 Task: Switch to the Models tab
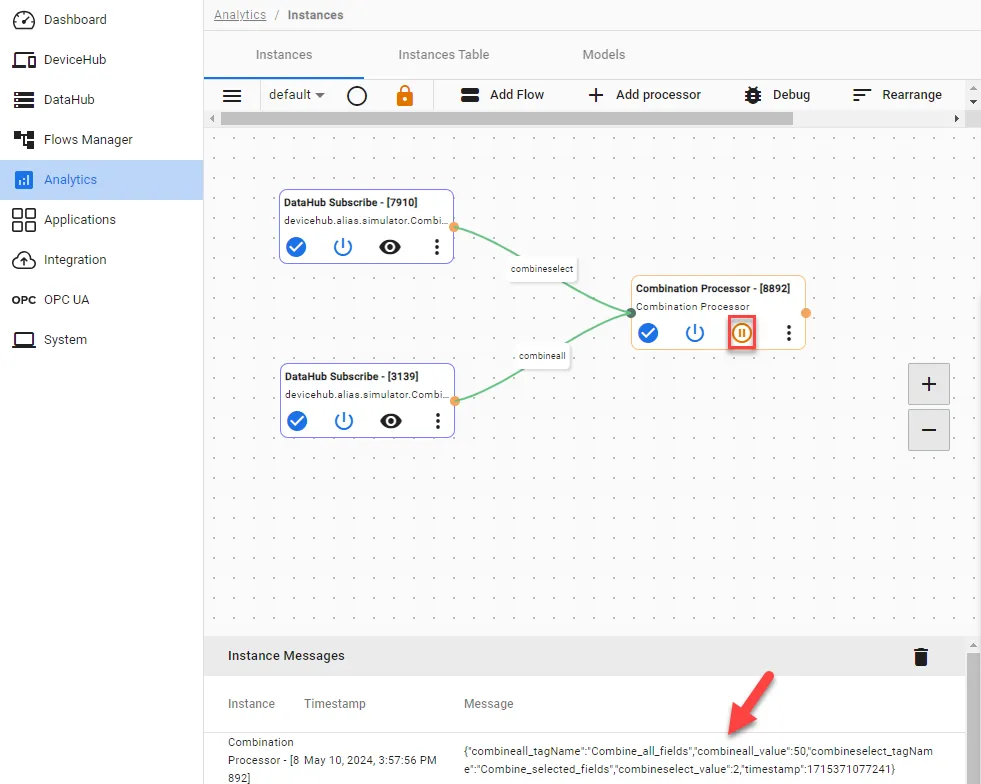[x=604, y=55]
